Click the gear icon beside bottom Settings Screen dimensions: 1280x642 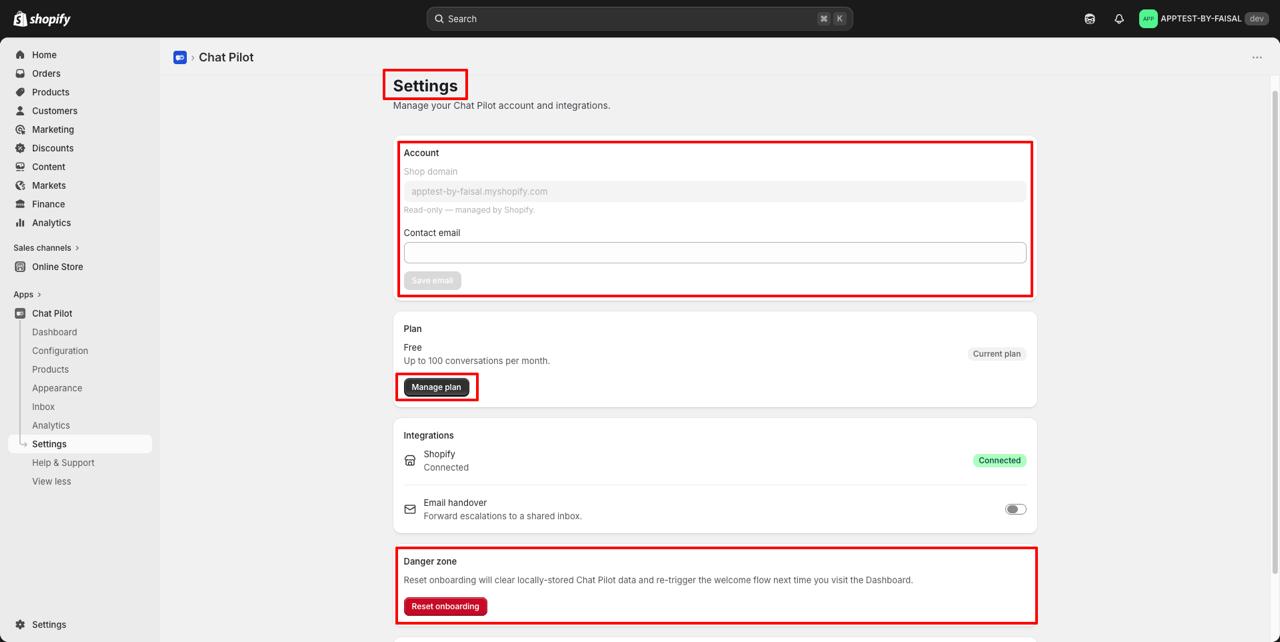(x=20, y=625)
